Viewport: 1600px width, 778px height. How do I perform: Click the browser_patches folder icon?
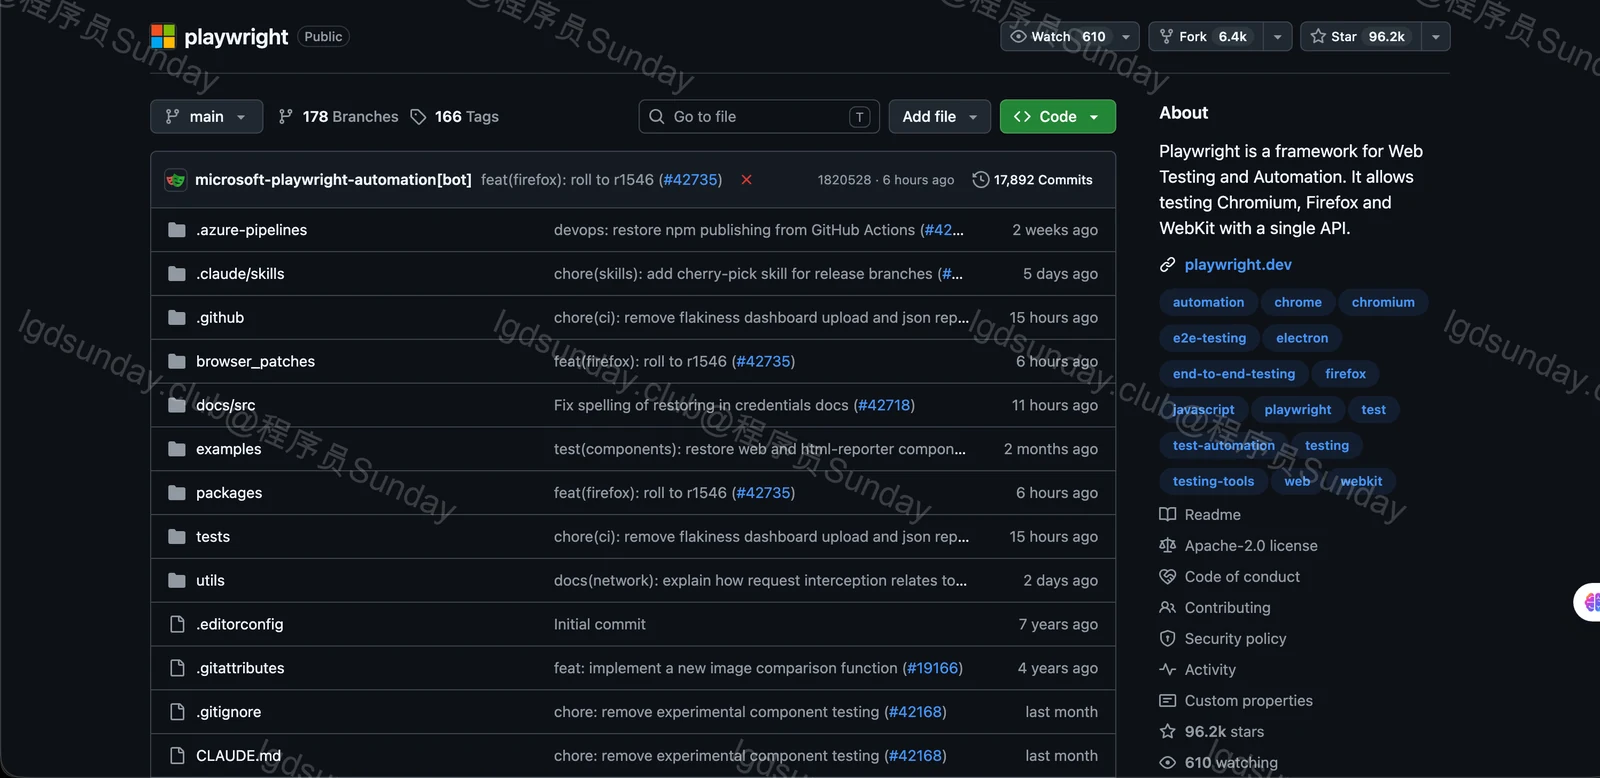(177, 362)
